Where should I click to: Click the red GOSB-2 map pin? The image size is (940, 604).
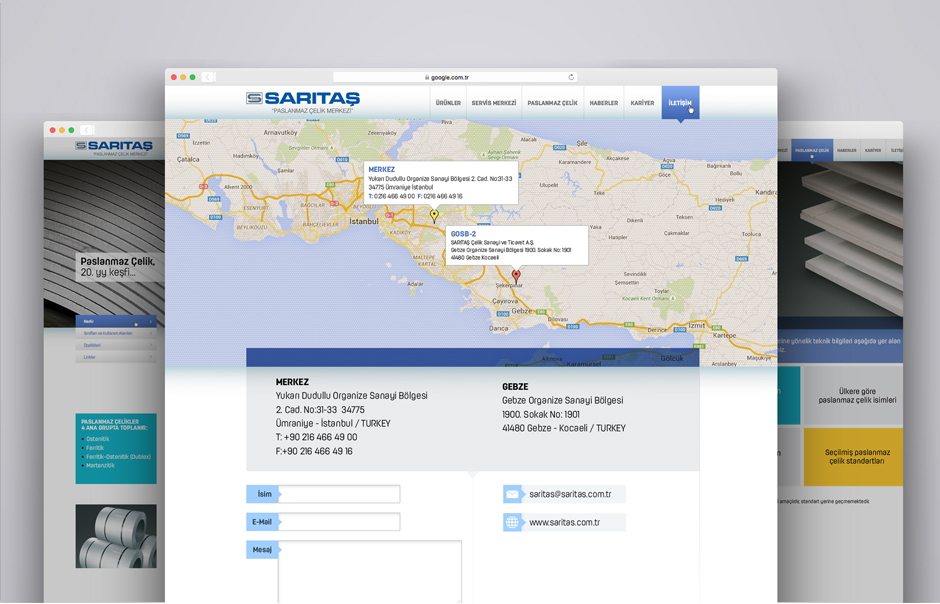click(x=516, y=276)
